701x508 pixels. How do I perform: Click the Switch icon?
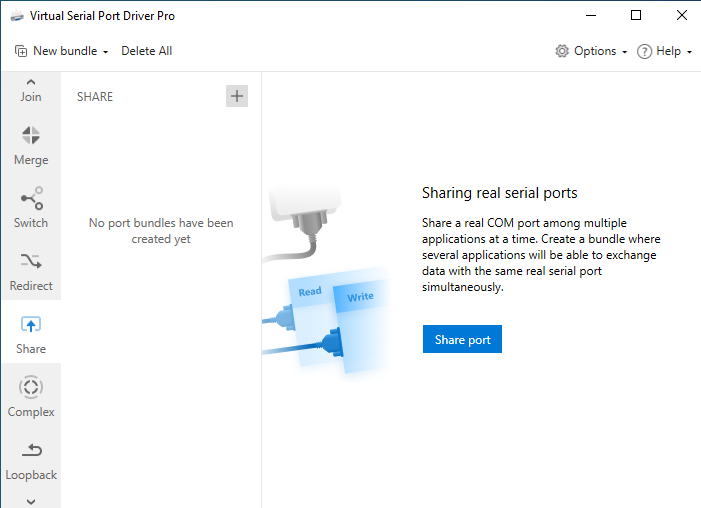pyautogui.click(x=32, y=198)
